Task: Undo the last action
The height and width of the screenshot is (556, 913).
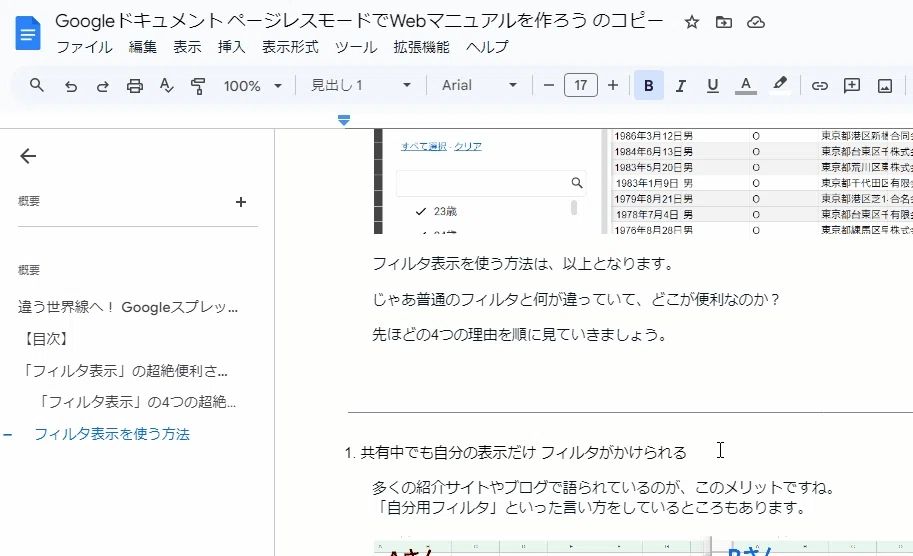Action: (x=70, y=86)
